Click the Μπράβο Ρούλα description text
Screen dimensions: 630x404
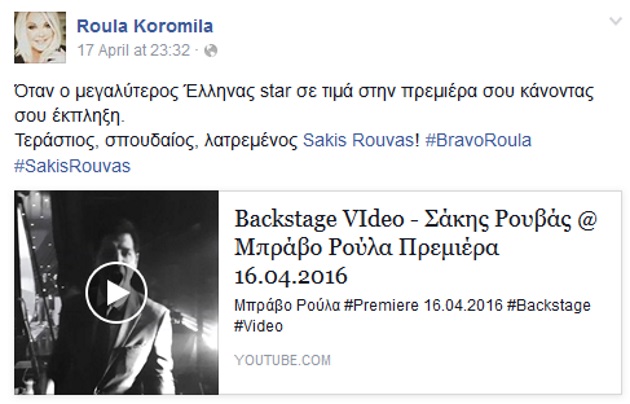tap(287, 306)
